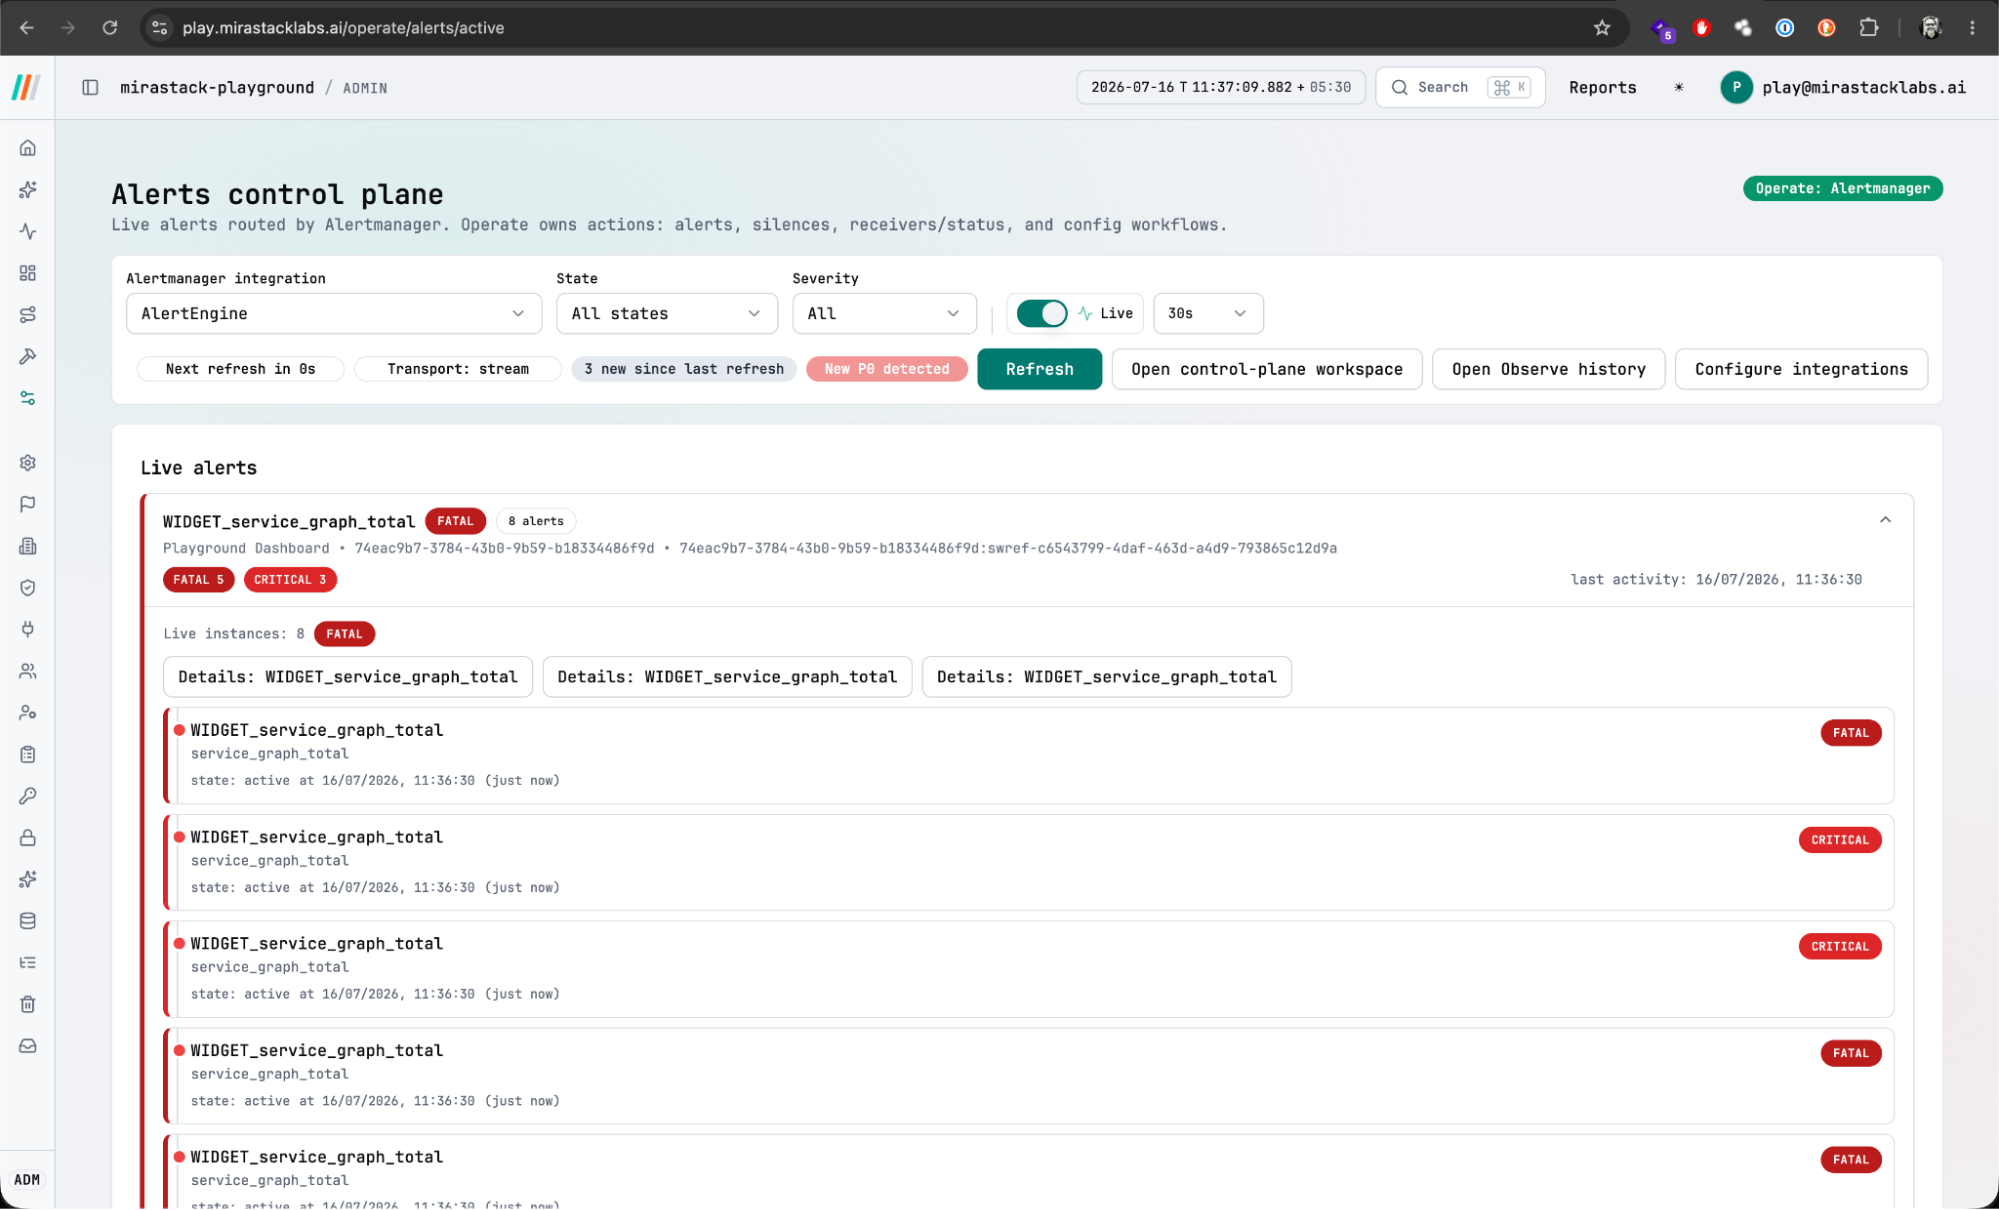
Task: Select the green sliders (Operate) sidebar icon
Action: (x=28, y=398)
